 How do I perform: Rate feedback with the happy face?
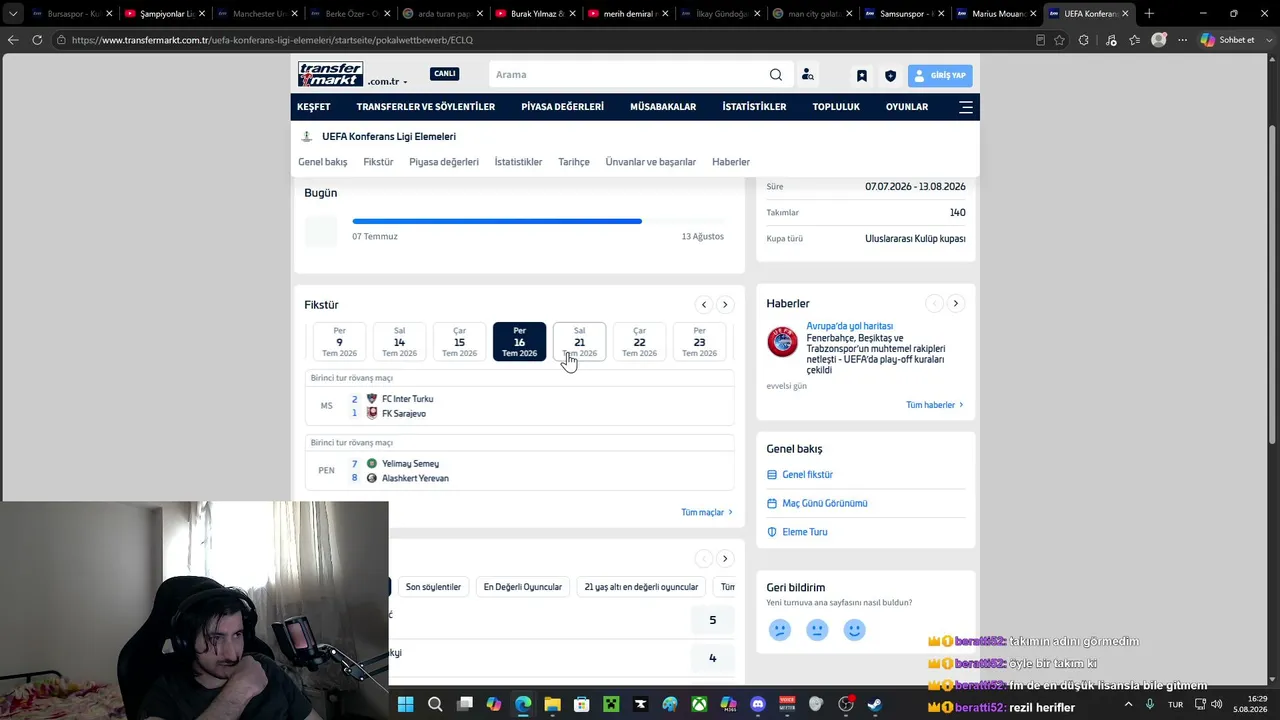[854, 630]
